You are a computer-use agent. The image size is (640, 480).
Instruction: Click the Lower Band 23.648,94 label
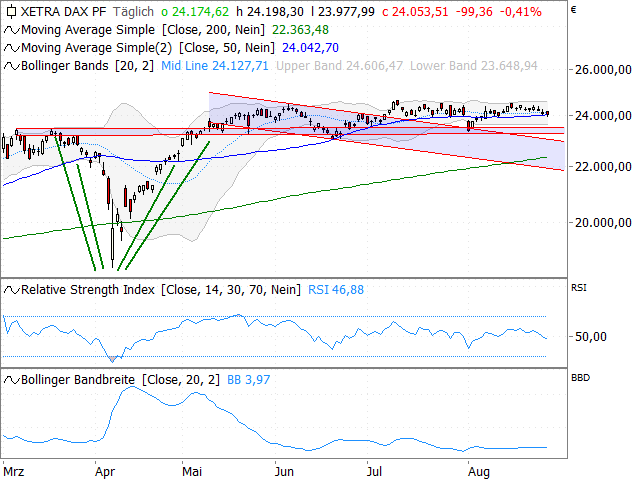473,66
